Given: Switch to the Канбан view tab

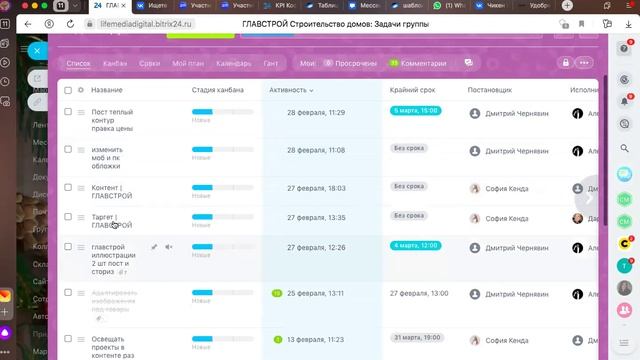Looking at the screenshot, I should 115,63.
